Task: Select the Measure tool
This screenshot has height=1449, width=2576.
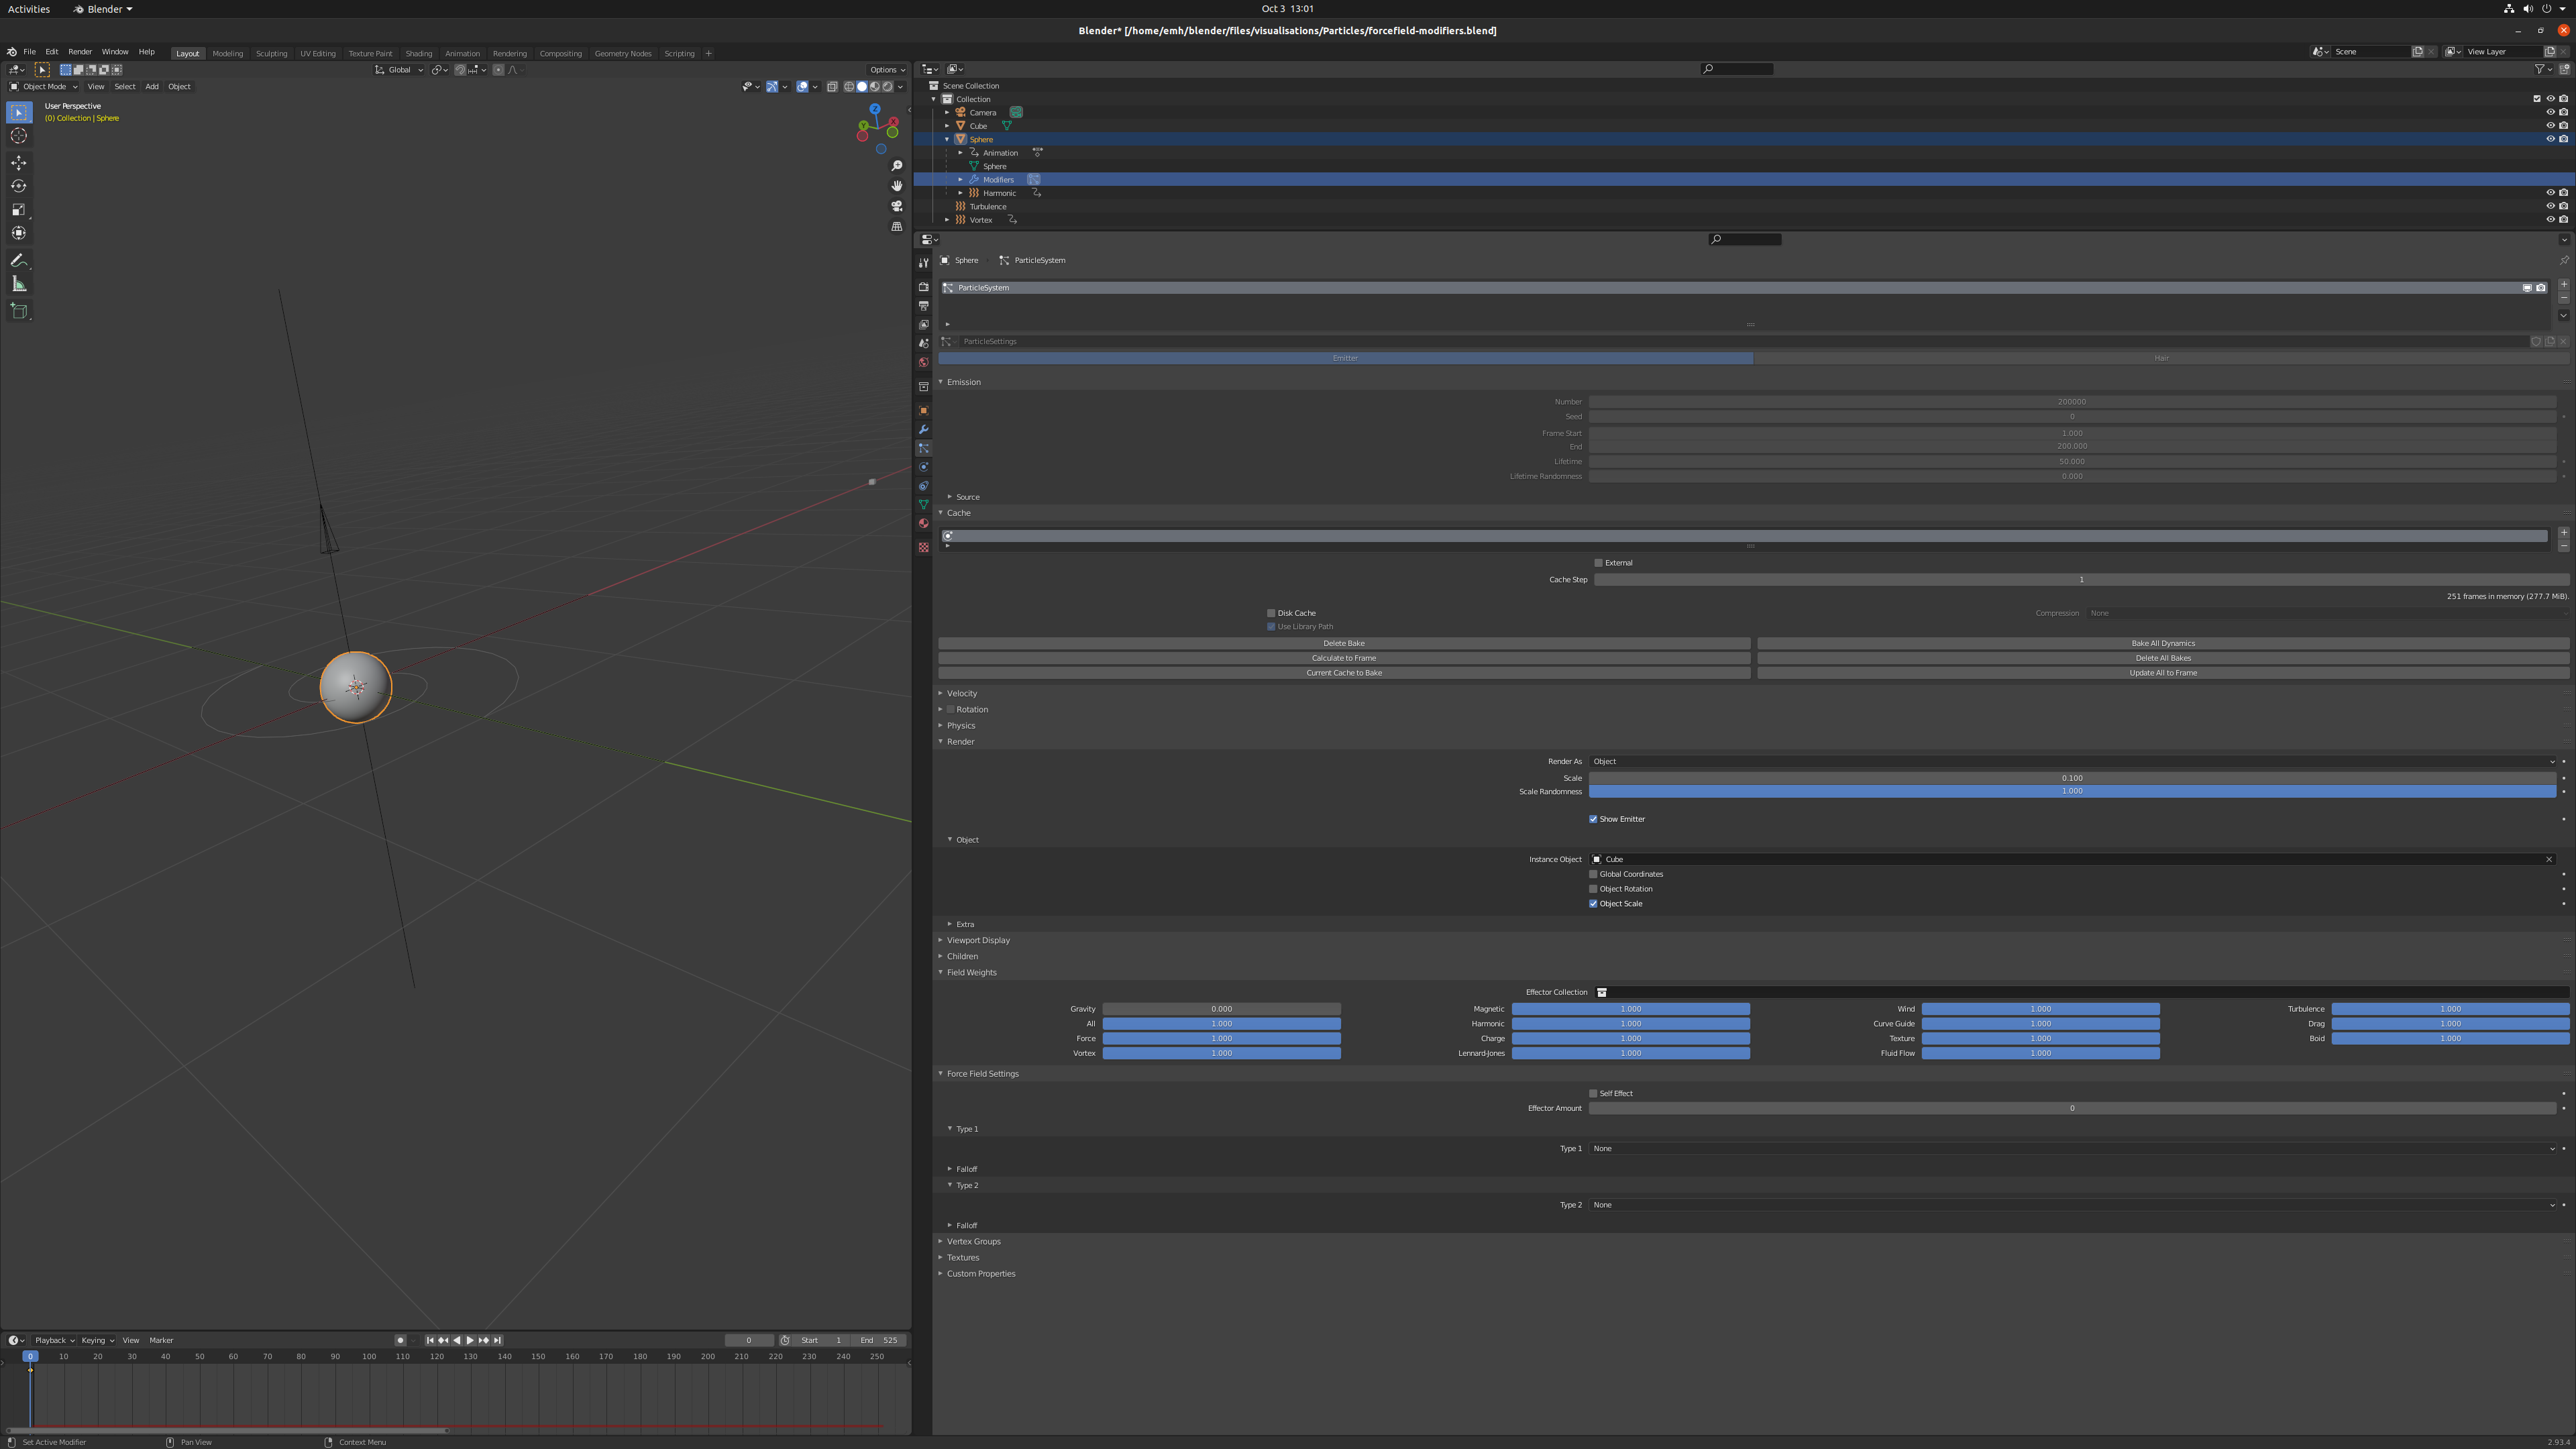Action: coord(19,284)
